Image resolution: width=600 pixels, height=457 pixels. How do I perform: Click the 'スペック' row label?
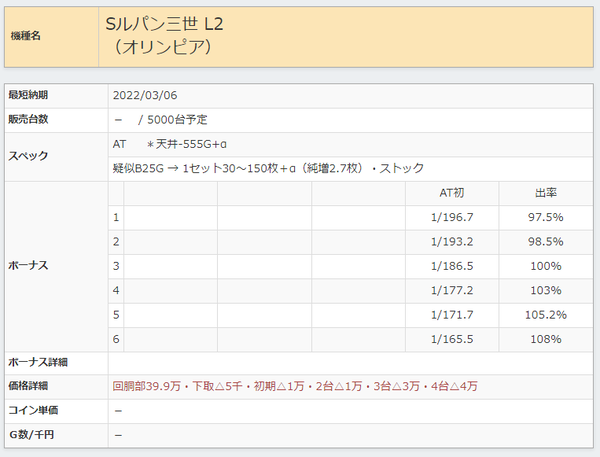pyautogui.click(x=28, y=156)
